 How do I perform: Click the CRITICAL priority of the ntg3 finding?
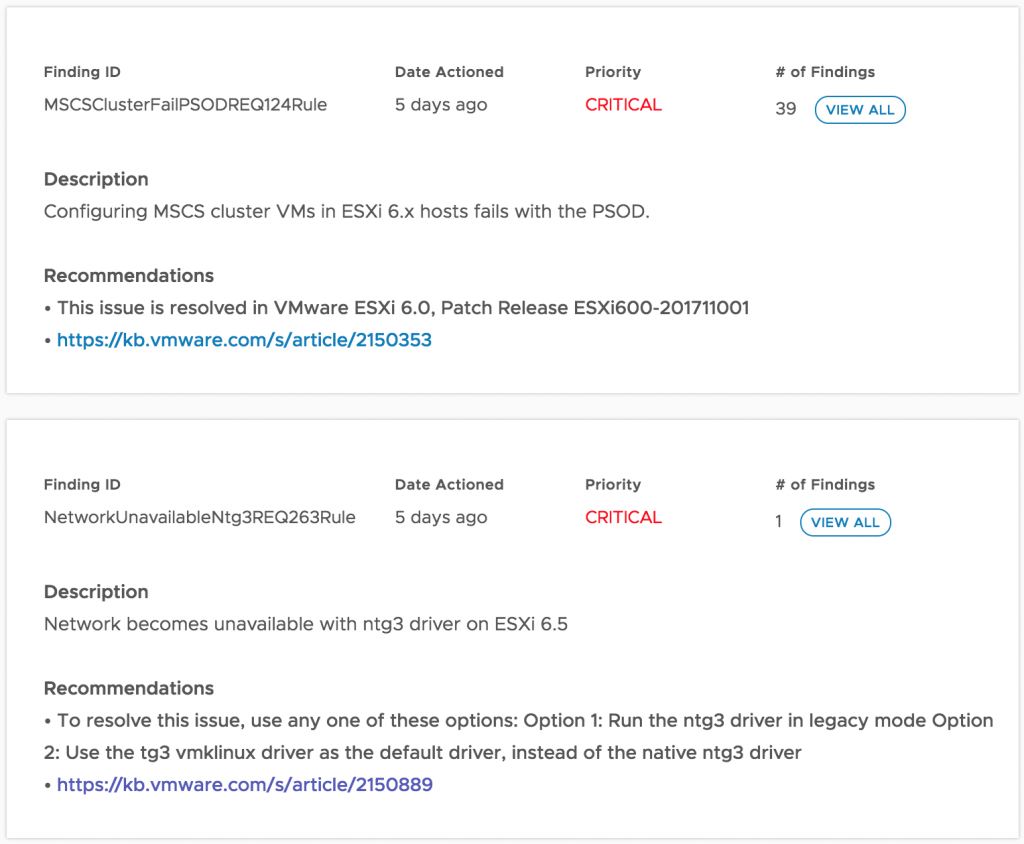click(x=623, y=518)
